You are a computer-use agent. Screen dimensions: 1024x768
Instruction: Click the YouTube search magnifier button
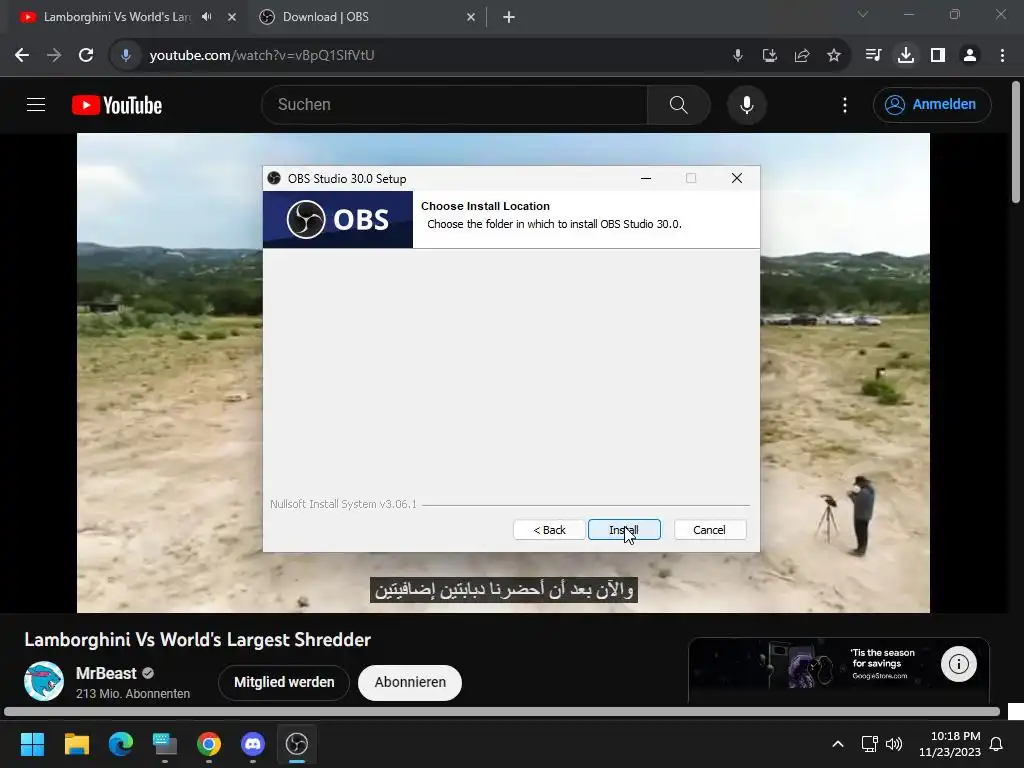[x=679, y=104]
